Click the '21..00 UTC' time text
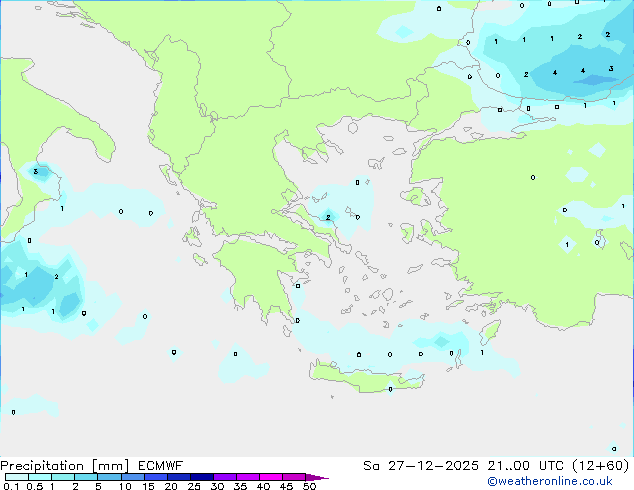This screenshot has width=634, height=490. (526, 466)
